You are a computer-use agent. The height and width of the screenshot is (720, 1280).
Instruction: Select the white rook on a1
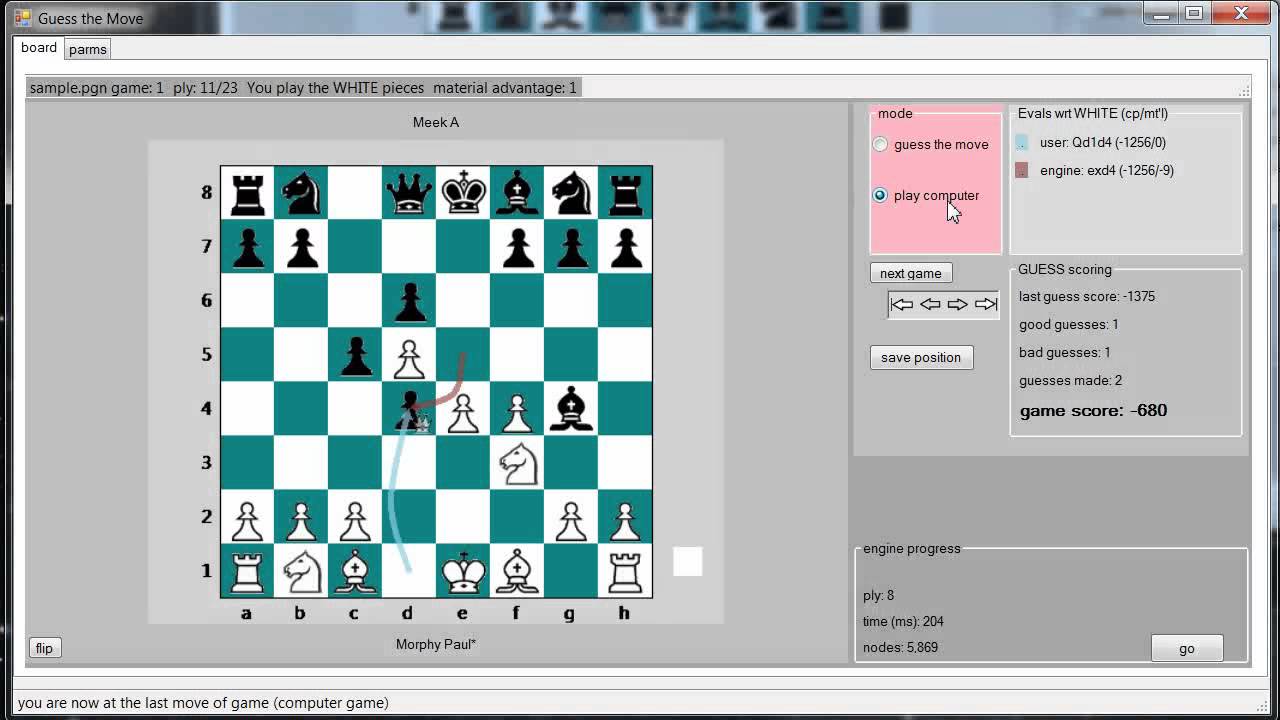(247, 570)
